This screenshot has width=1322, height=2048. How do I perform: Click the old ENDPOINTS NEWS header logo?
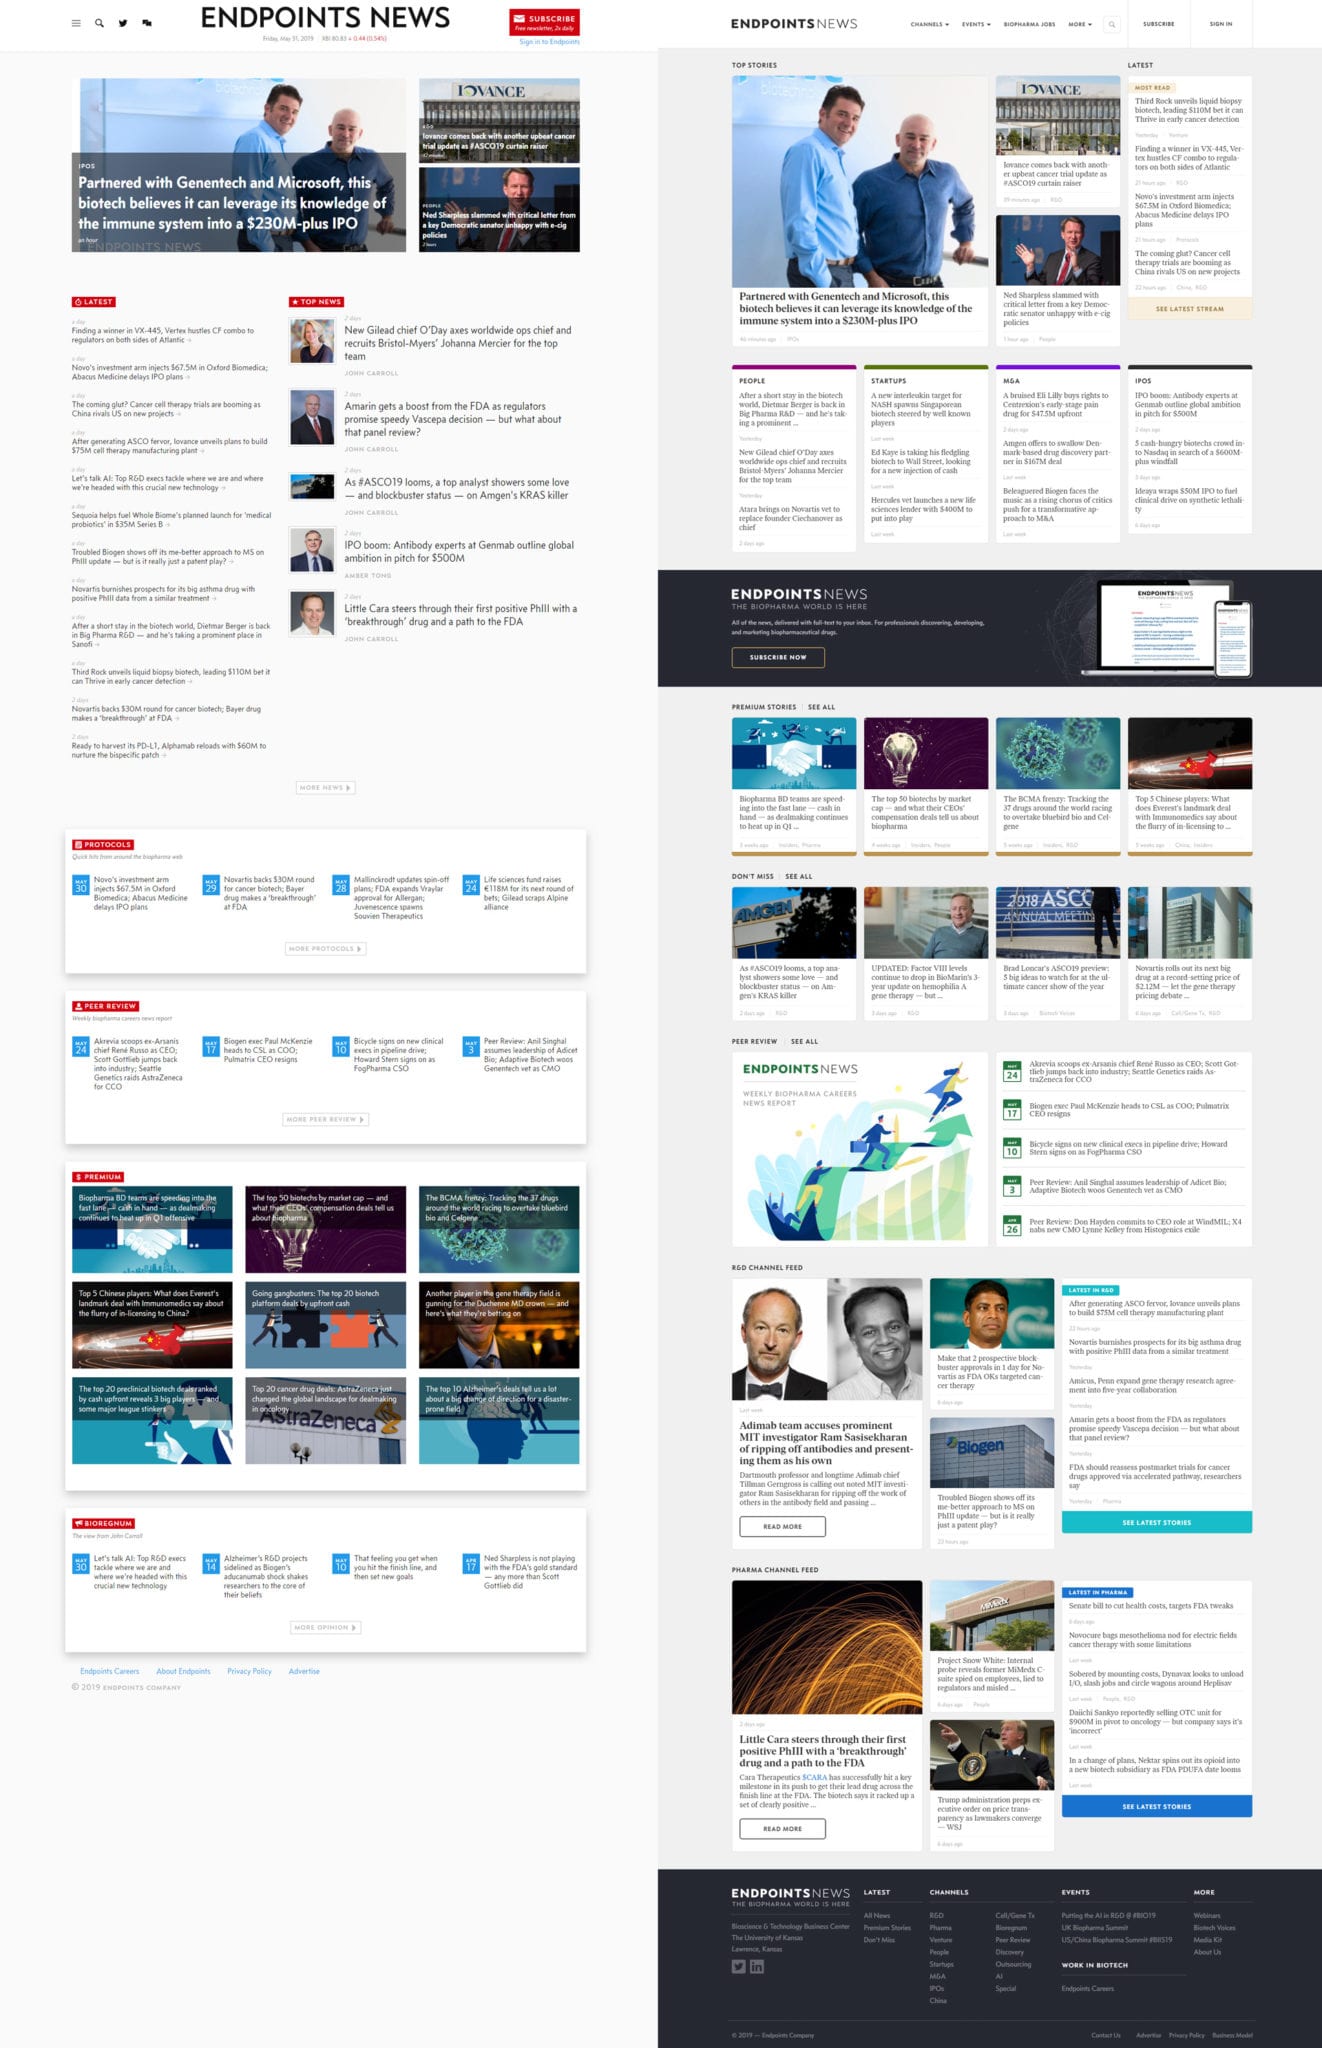click(x=325, y=18)
